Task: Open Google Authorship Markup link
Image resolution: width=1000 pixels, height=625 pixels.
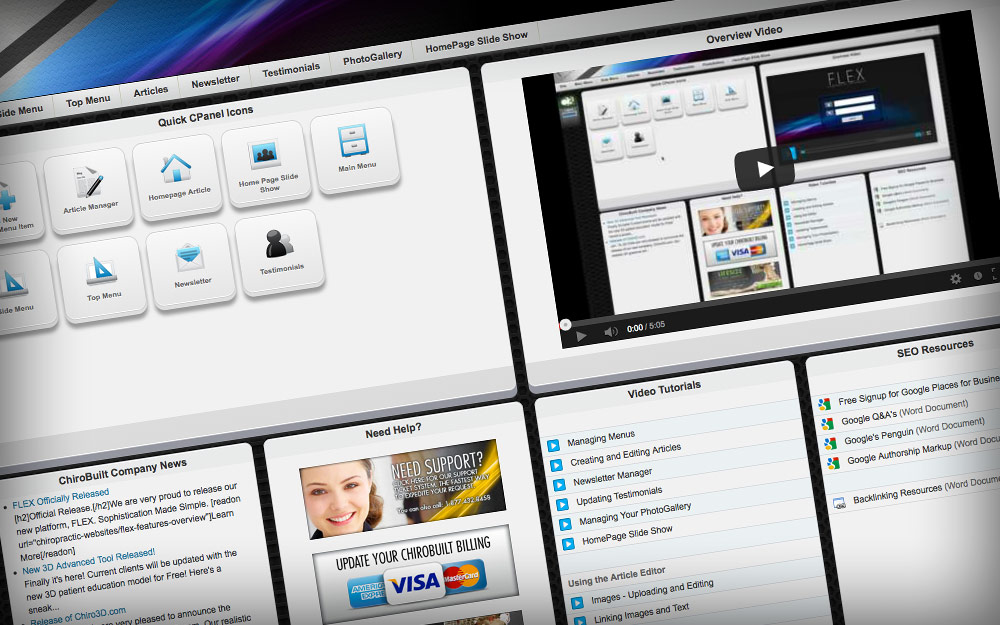Action: point(923,450)
